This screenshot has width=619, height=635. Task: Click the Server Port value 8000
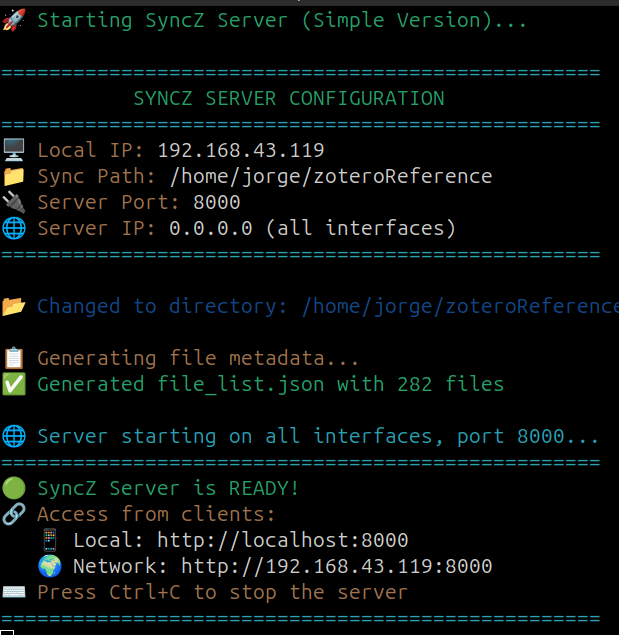216,202
